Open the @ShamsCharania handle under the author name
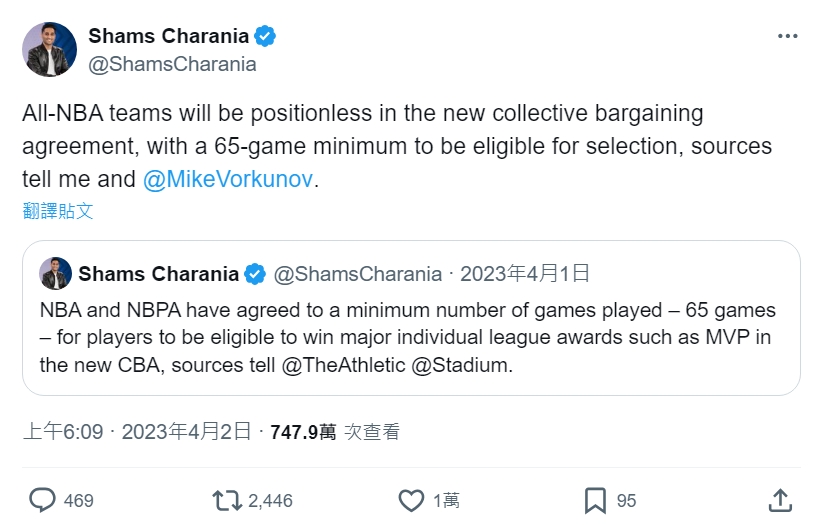Image resolution: width=819 pixels, height=525 pixels. click(x=172, y=64)
